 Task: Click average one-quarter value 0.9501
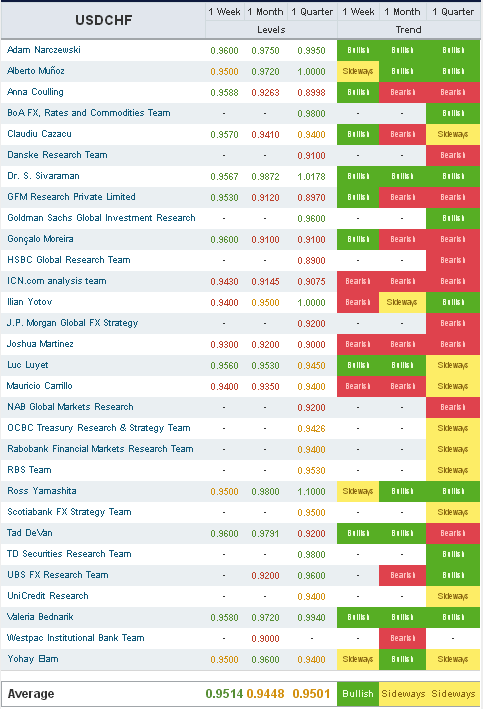pos(311,694)
